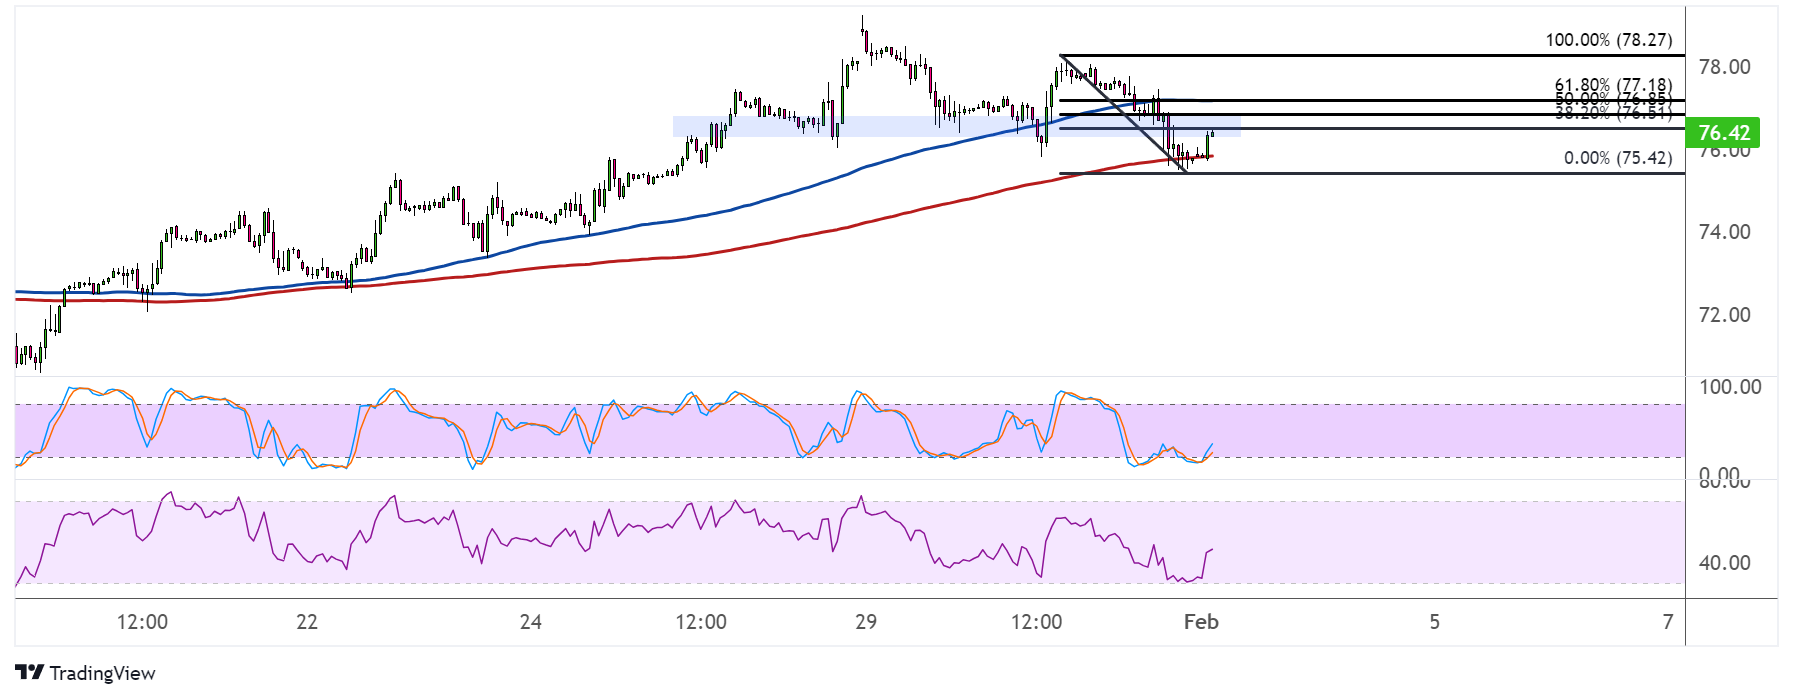Click the 24 date label on time axis
Image resolution: width=1793 pixels, height=699 pixels.
[531, 622]
